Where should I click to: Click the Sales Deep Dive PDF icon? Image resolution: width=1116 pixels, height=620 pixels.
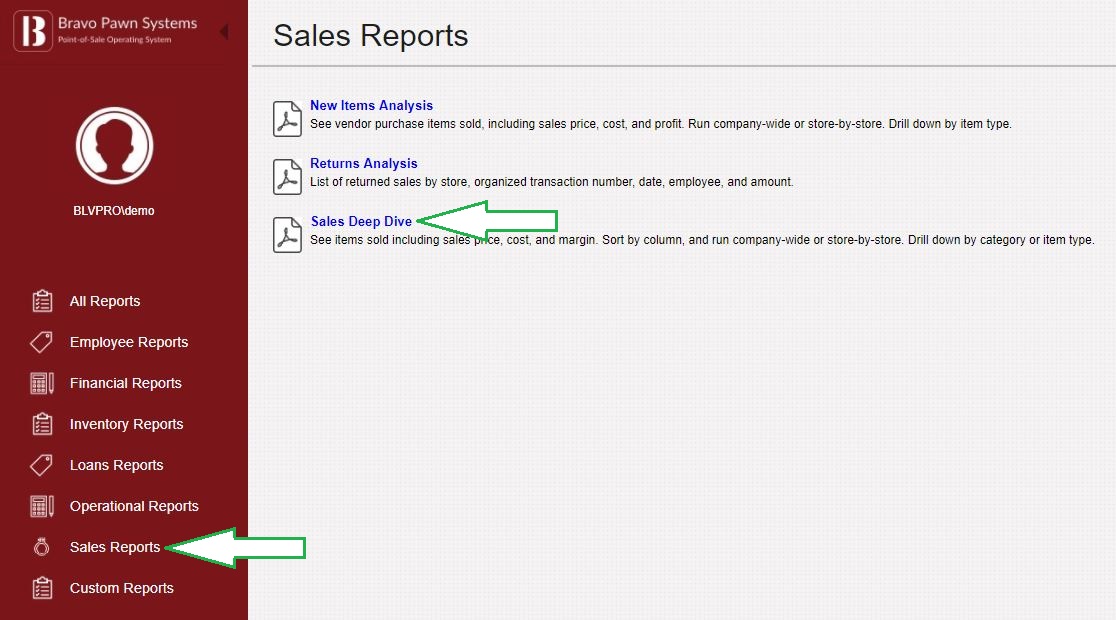coord(288,234)
